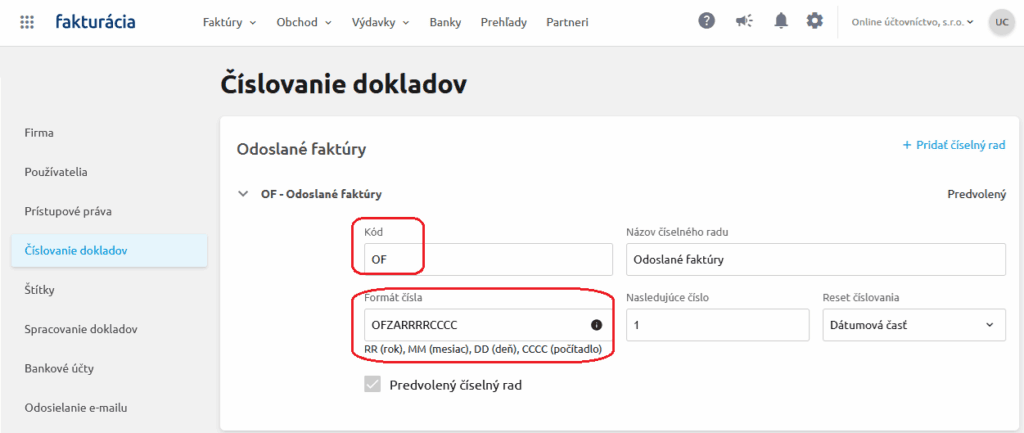Expand the Online účtovníctvo company selector
The image size is (1024, 433).
coord(912,22)
